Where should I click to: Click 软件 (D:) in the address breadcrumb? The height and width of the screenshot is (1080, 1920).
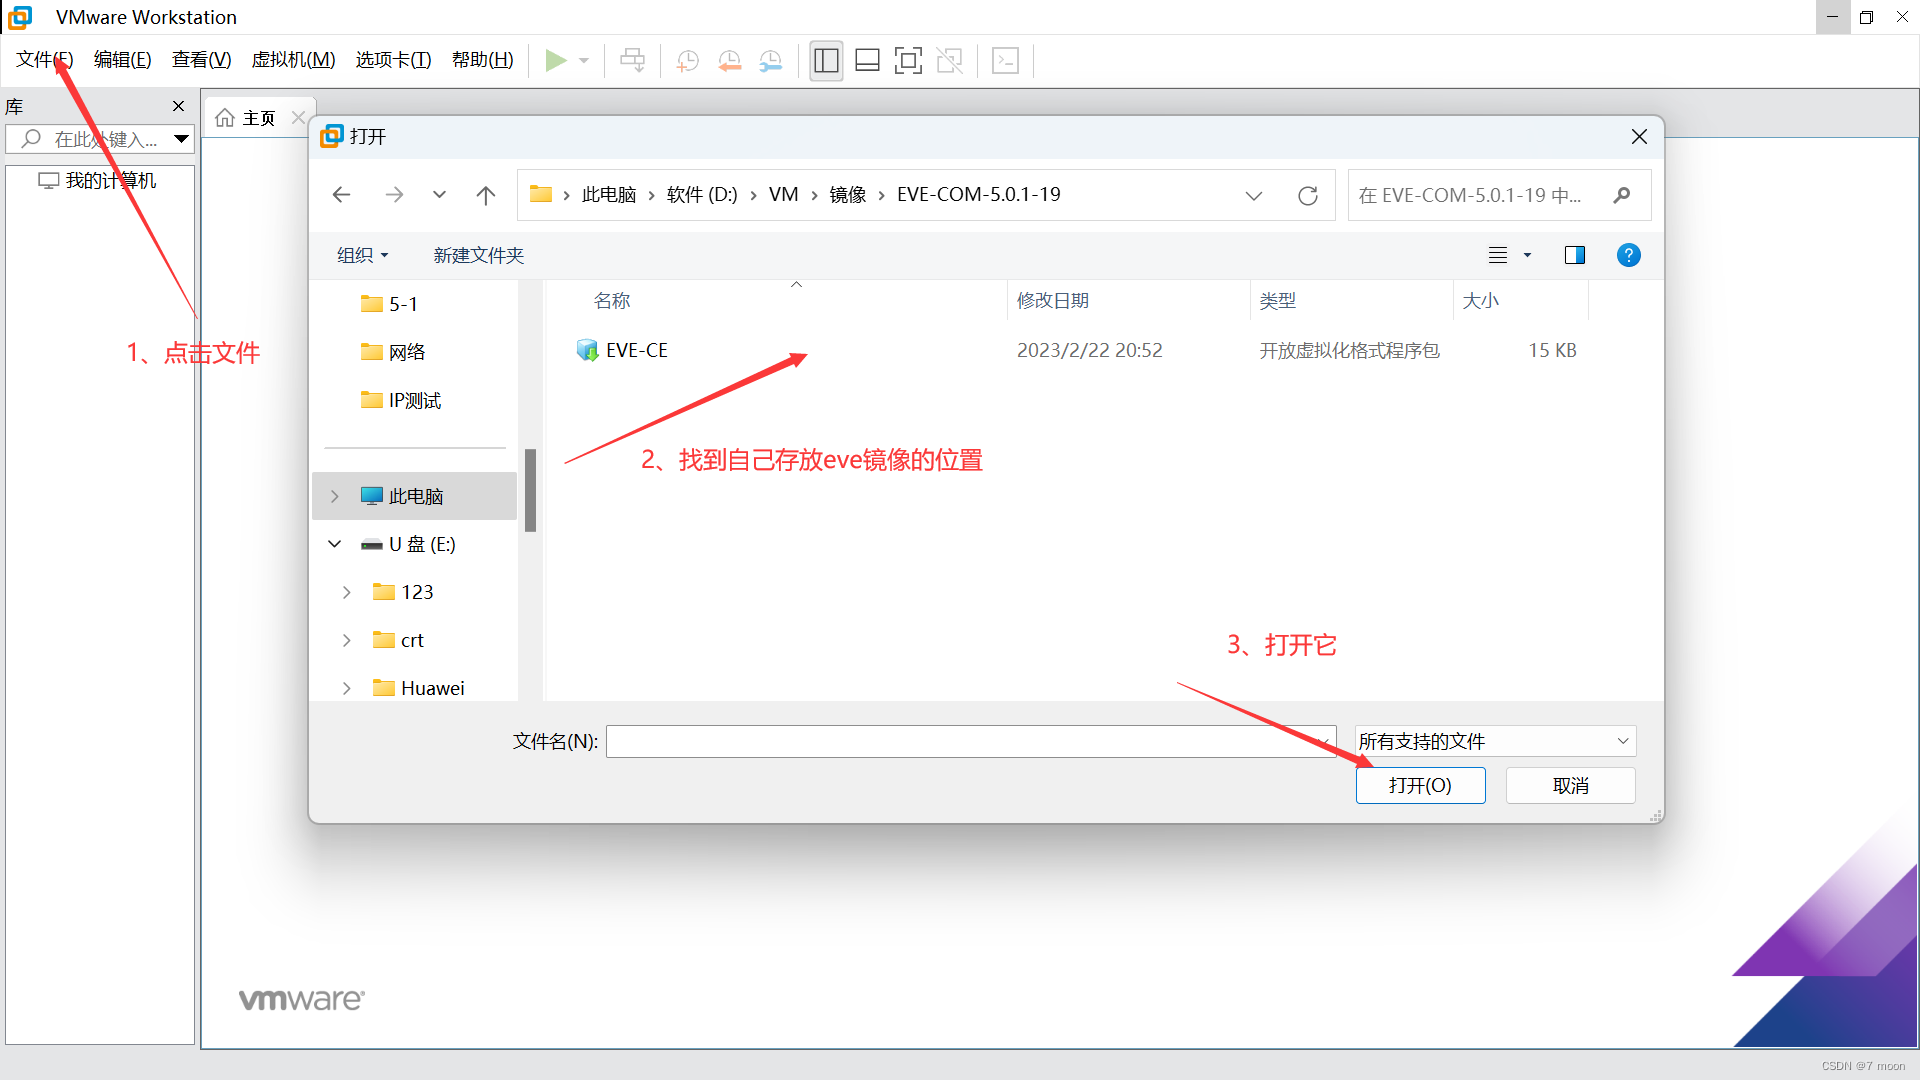pos(702,195)
